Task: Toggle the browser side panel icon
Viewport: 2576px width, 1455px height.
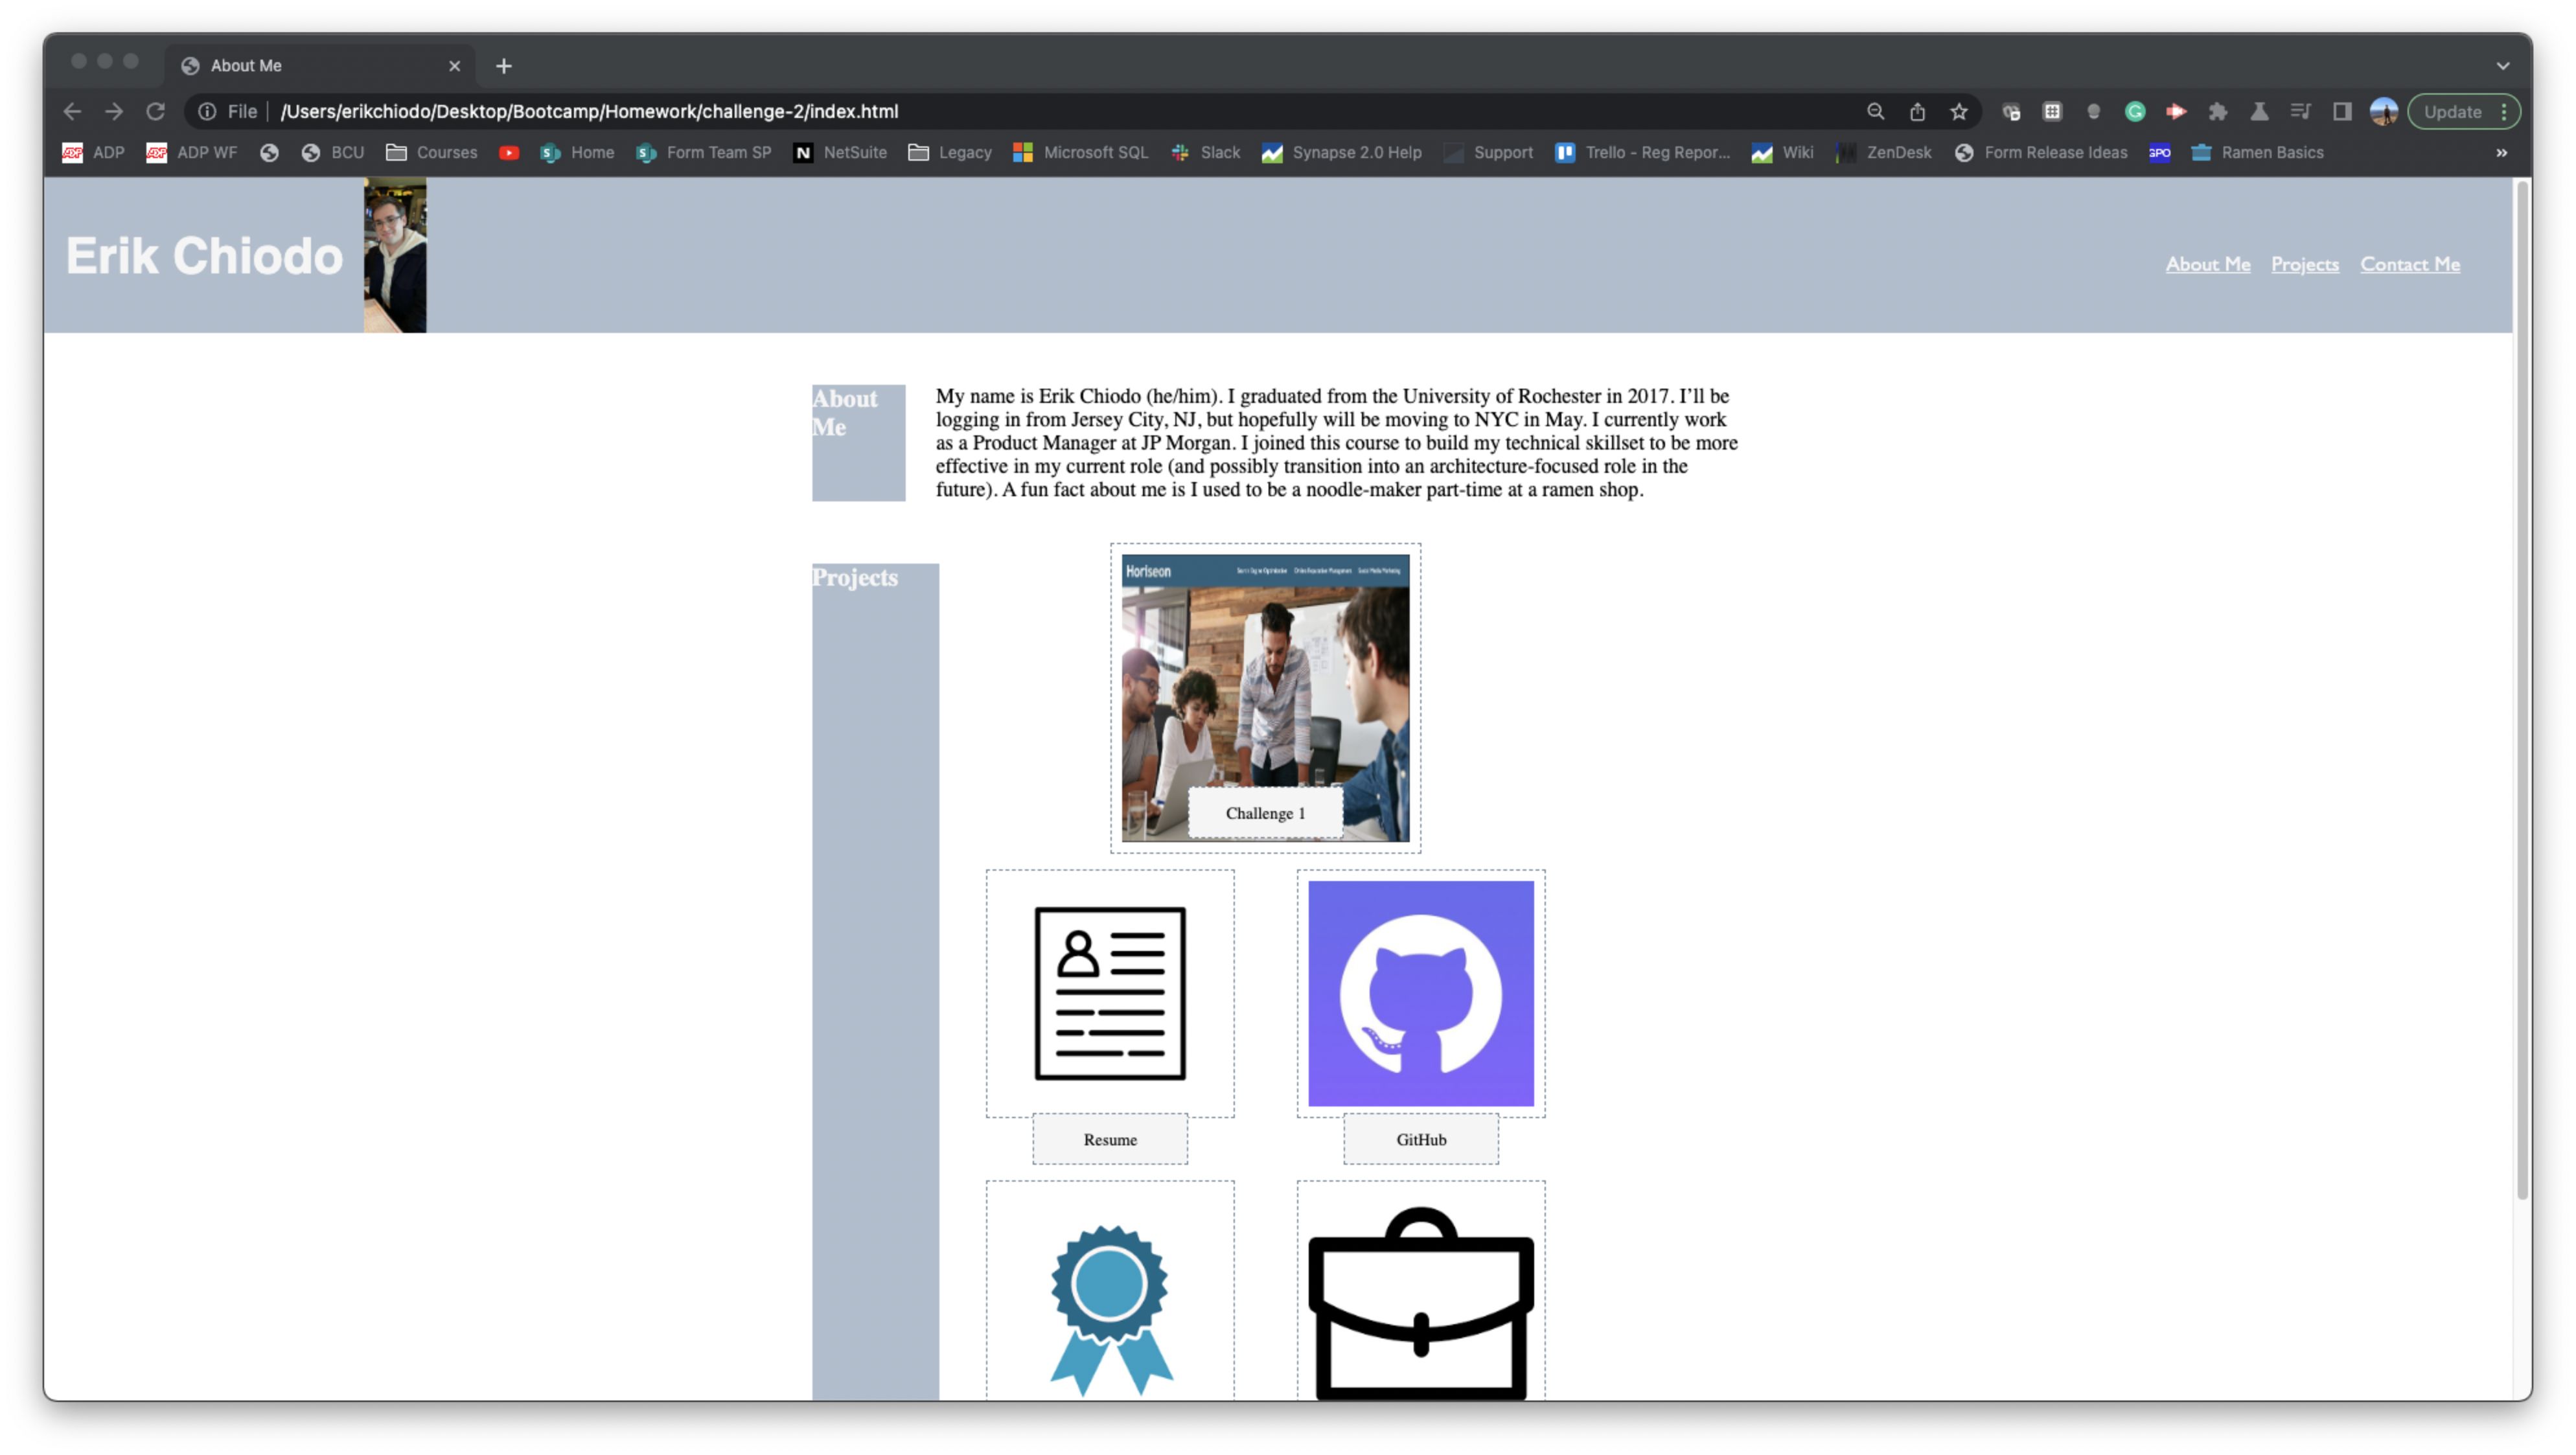Action: (2342, 111)
